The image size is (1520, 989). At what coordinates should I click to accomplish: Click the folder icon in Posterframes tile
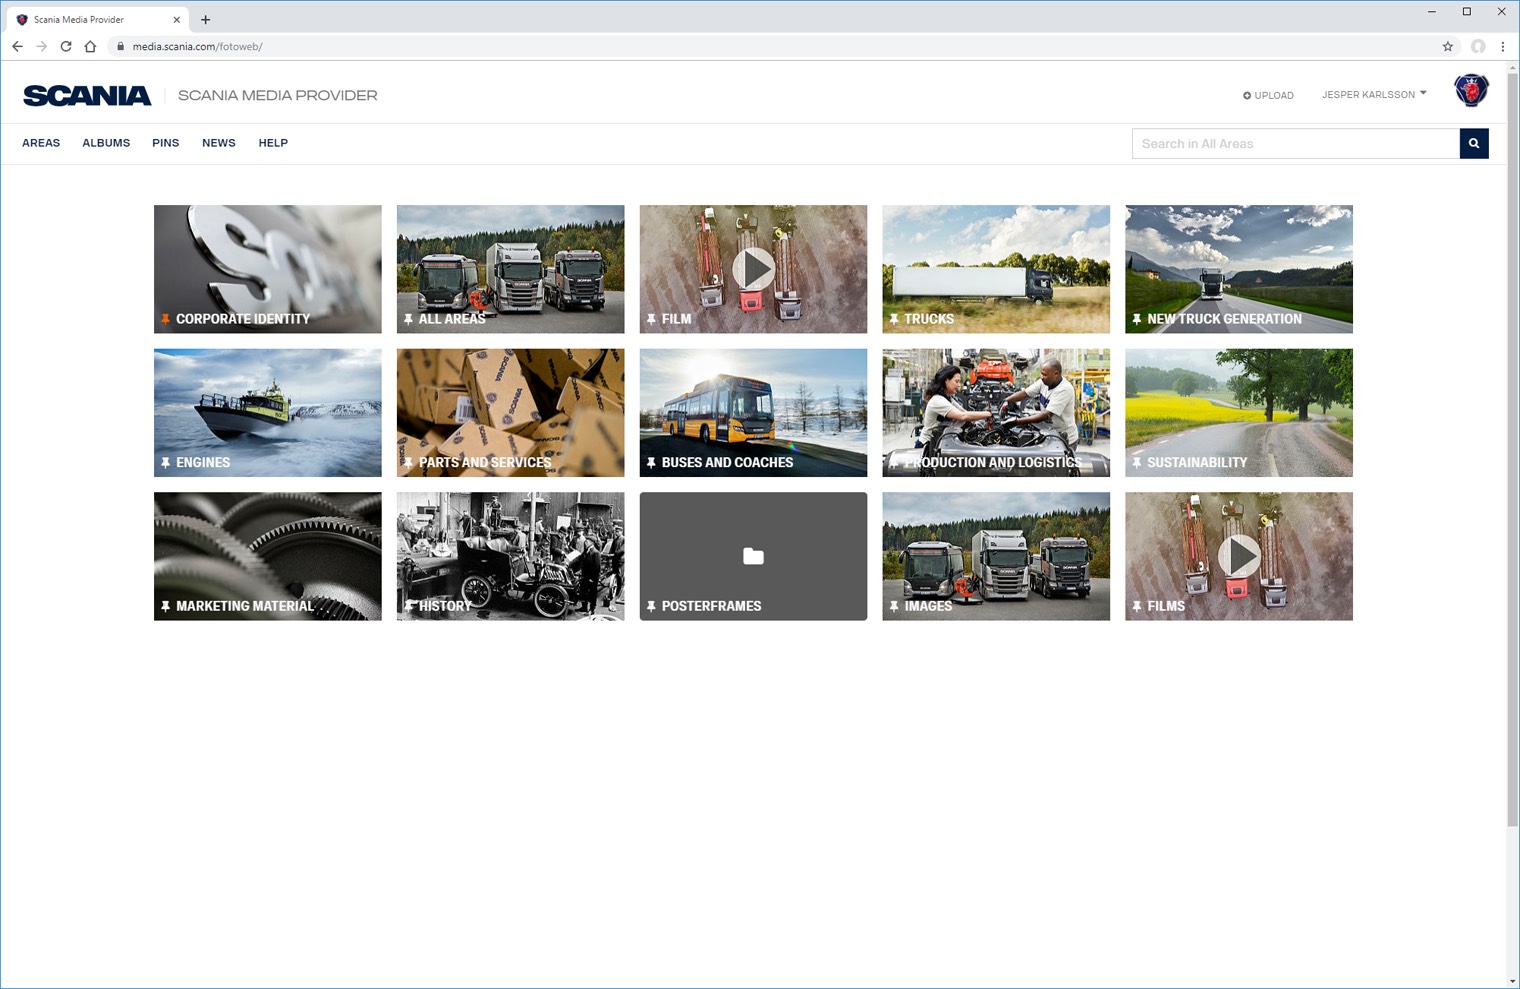[753, 556]
